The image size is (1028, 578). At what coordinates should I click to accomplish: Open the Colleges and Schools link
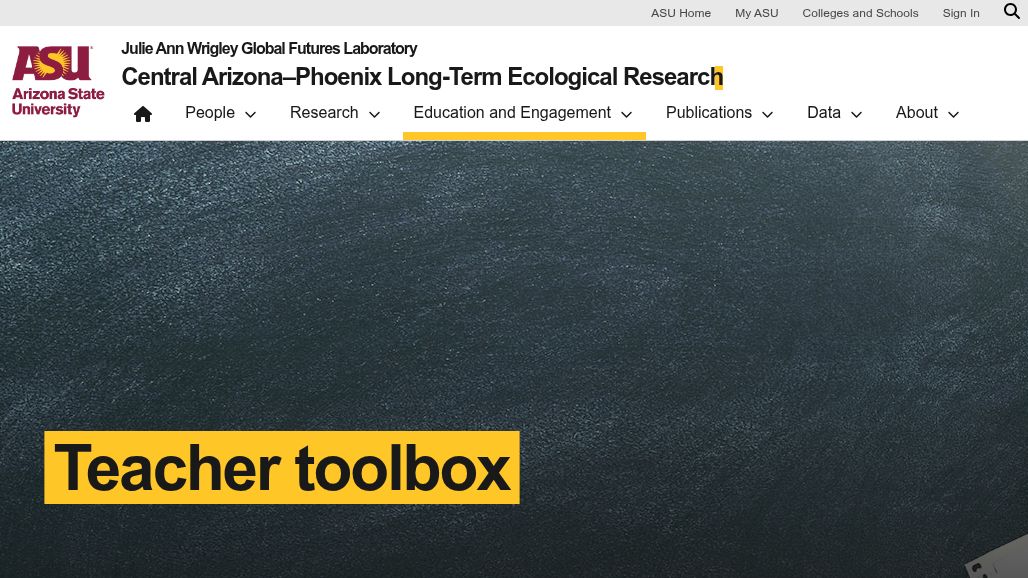point(860,13)
